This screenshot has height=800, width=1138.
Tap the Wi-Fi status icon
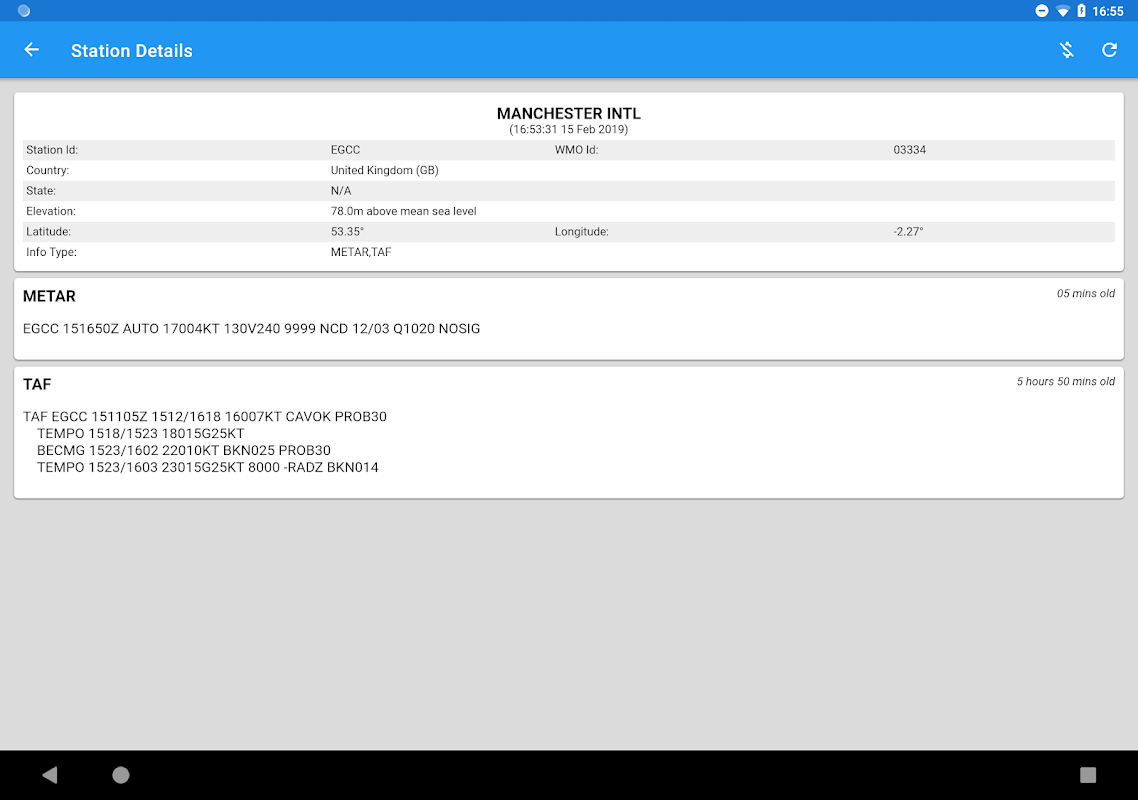point(1063,11)
